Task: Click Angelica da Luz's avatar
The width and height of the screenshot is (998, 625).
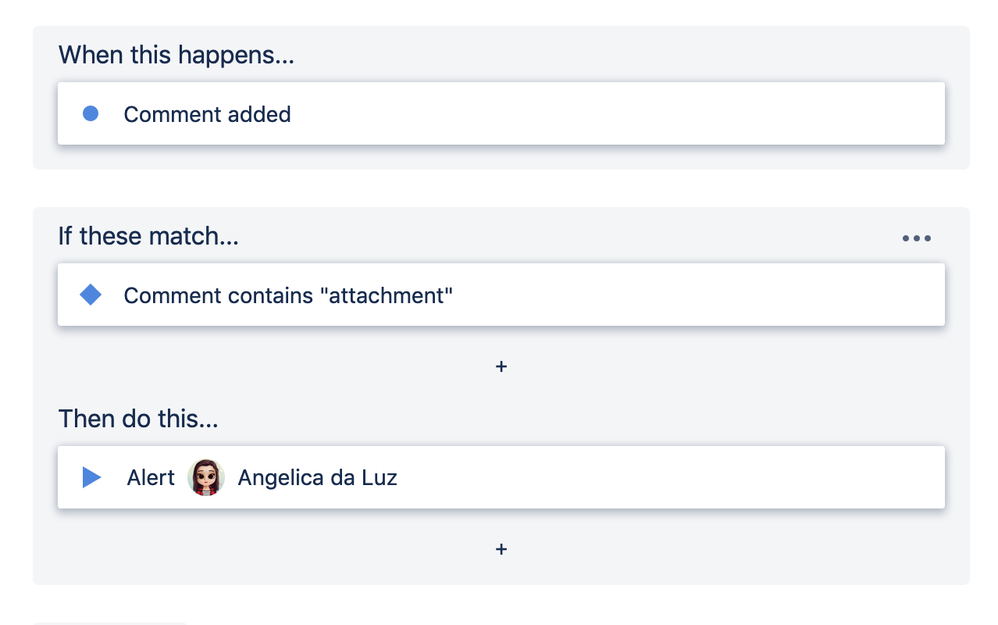Action: 206,477
